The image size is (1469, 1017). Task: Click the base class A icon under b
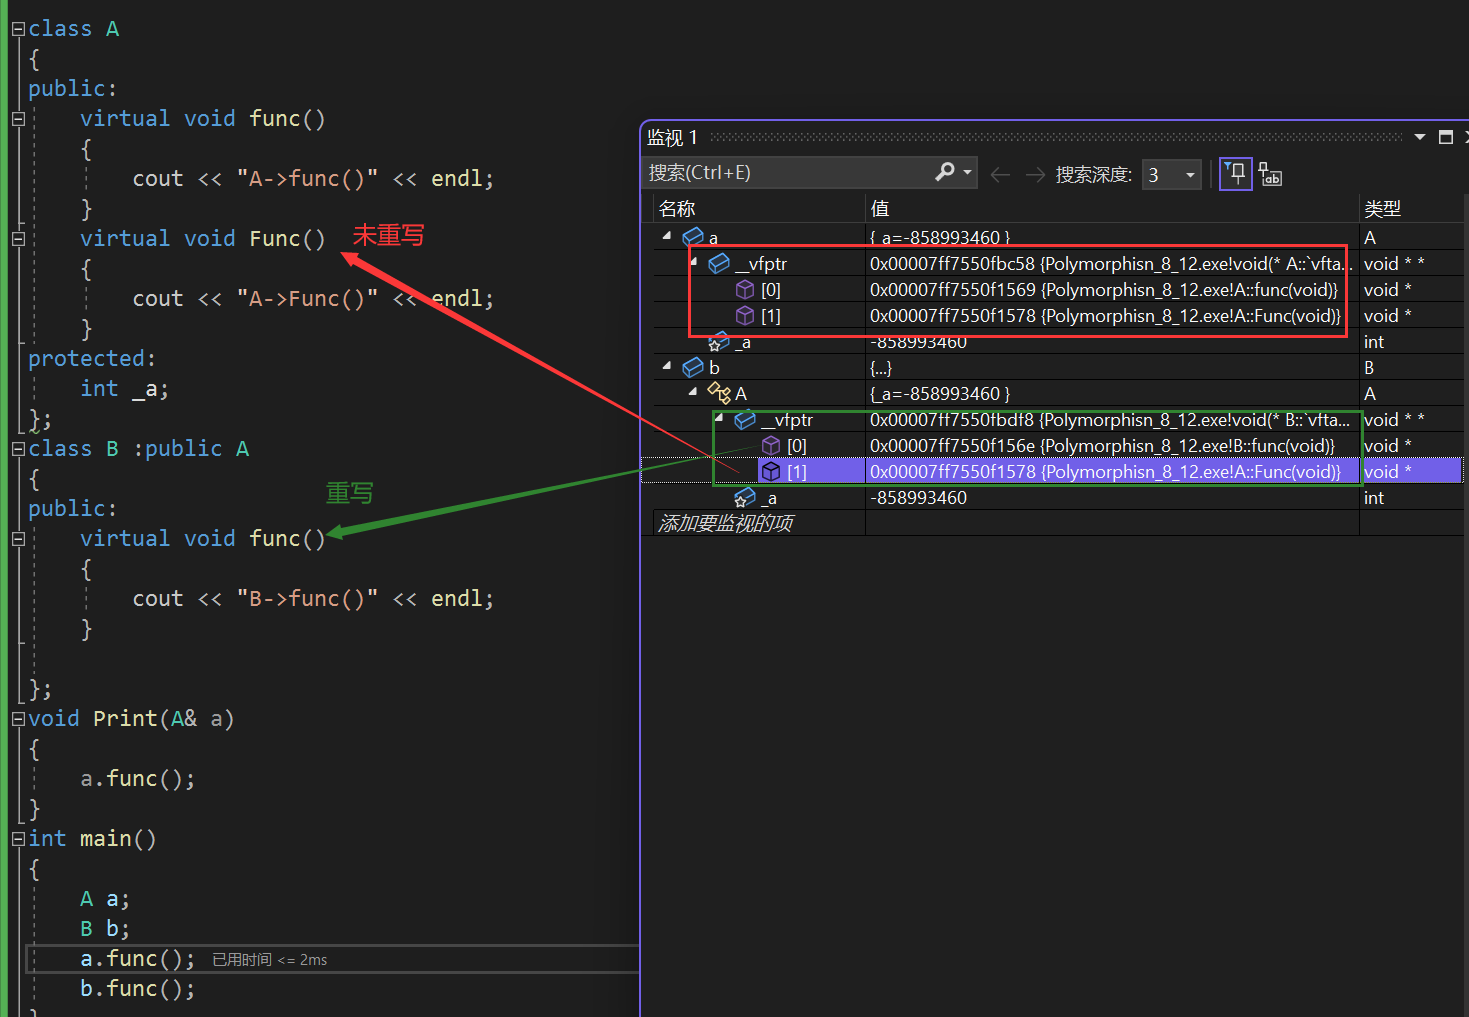point(719,393)
